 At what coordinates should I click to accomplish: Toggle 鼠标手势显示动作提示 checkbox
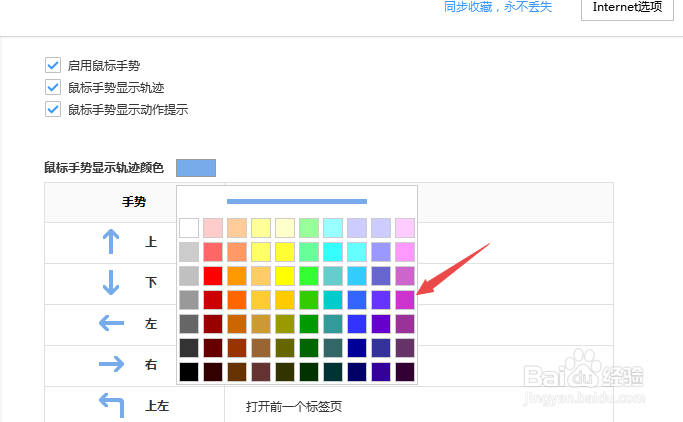coord(53,109)
